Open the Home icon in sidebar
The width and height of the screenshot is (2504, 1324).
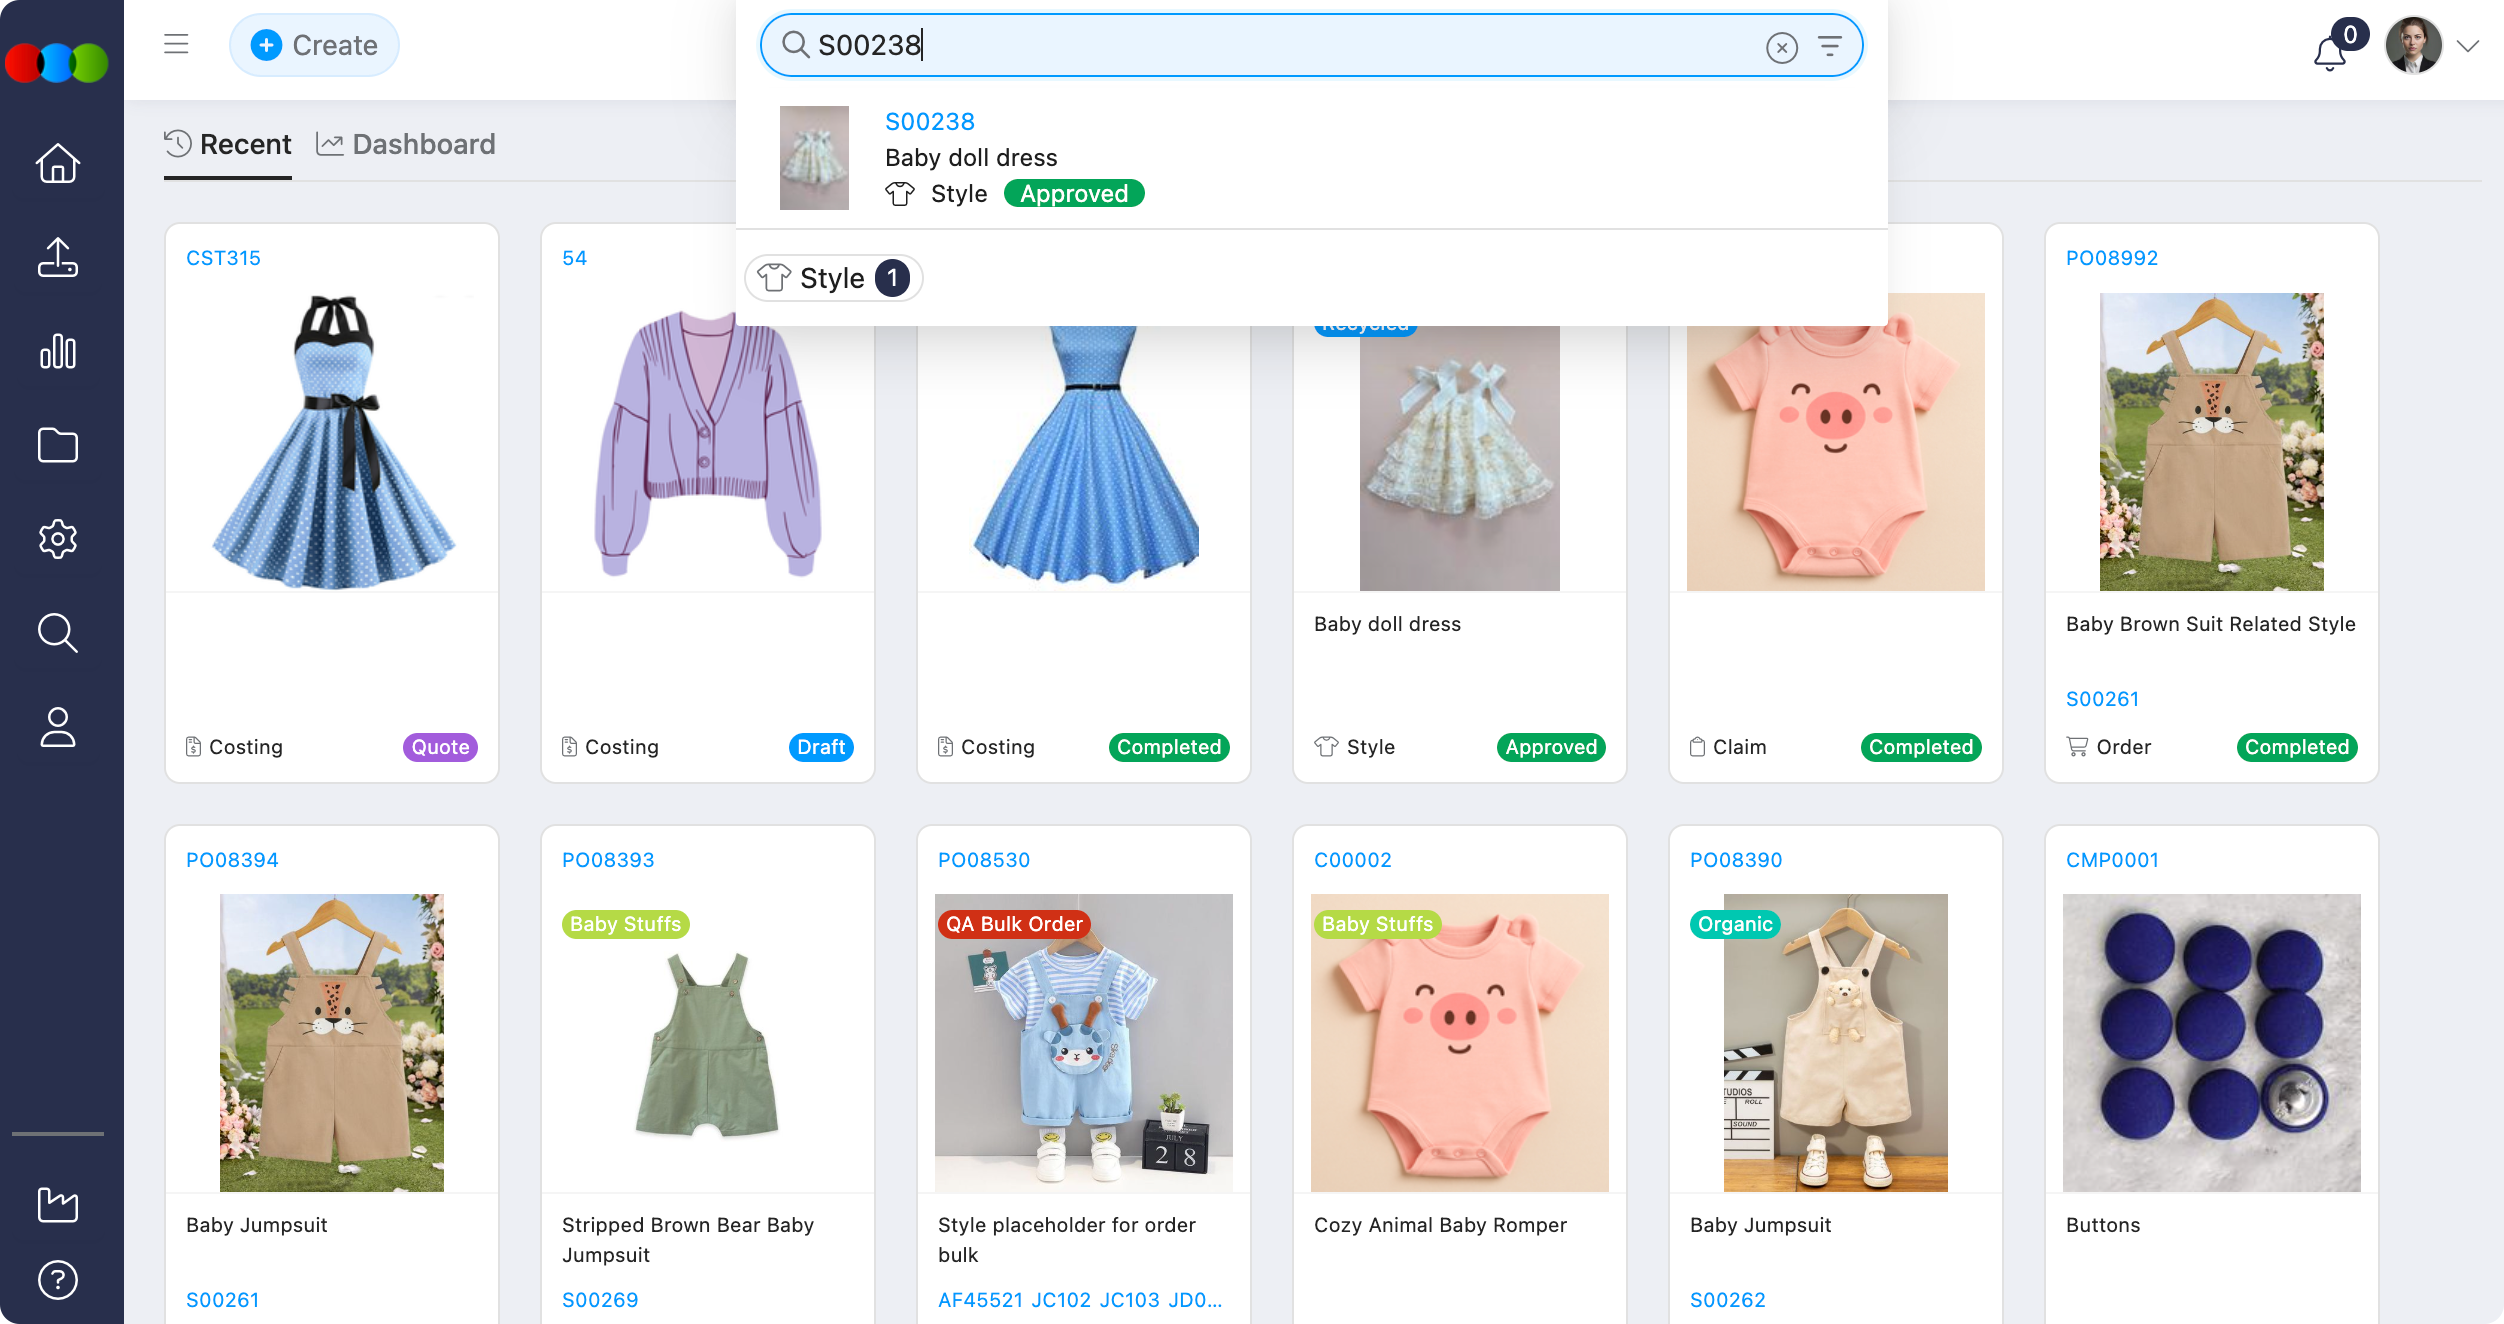[x=58, y=163]
